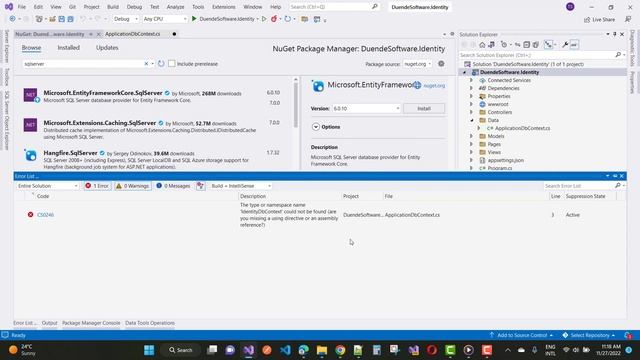Viewport: 640px width, 360px height.
Task: Open error code CS0246 link
Action: click(x=45, y=215)
